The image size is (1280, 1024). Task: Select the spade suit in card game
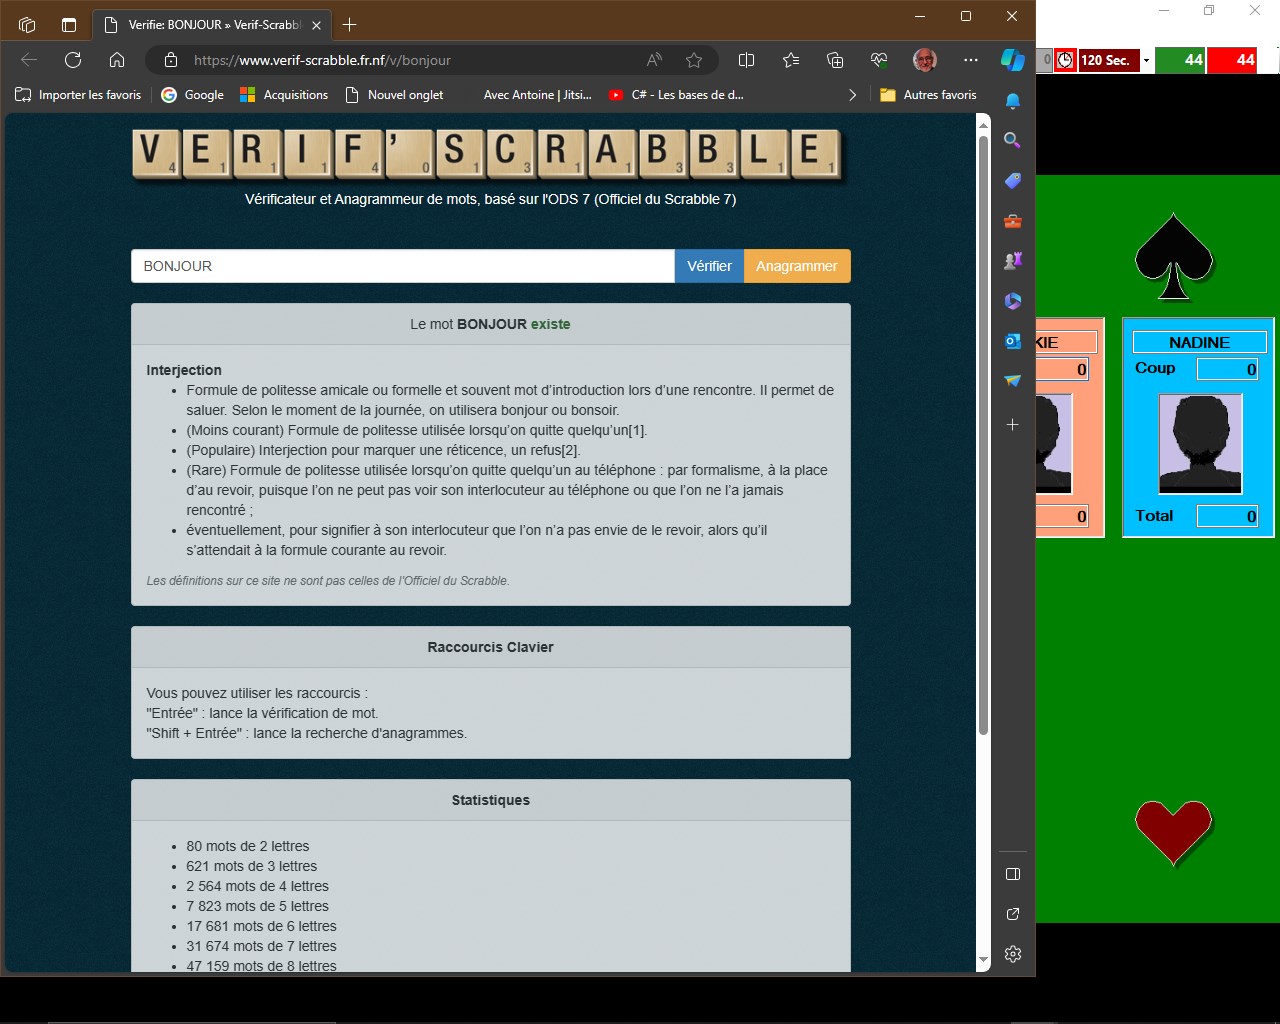click(1174, 256)
